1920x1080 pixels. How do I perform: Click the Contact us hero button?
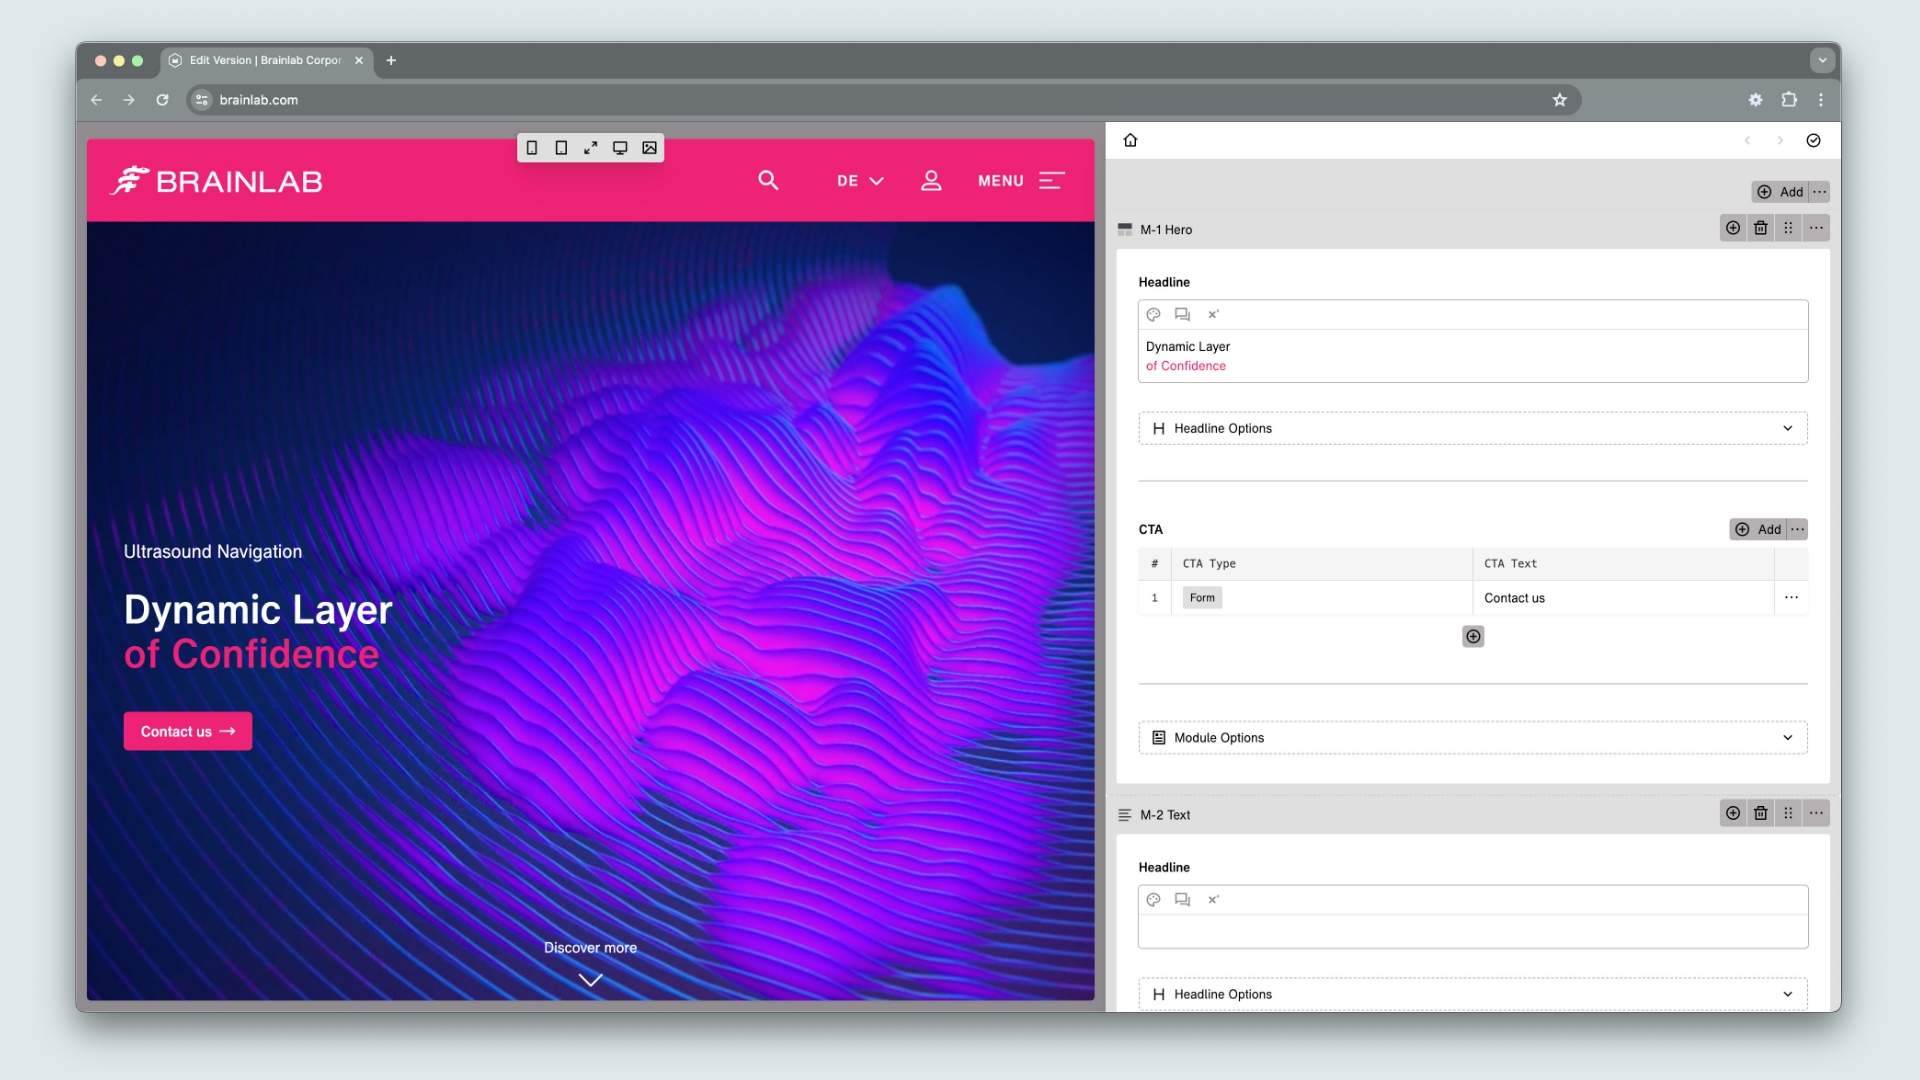click(187, 731)
